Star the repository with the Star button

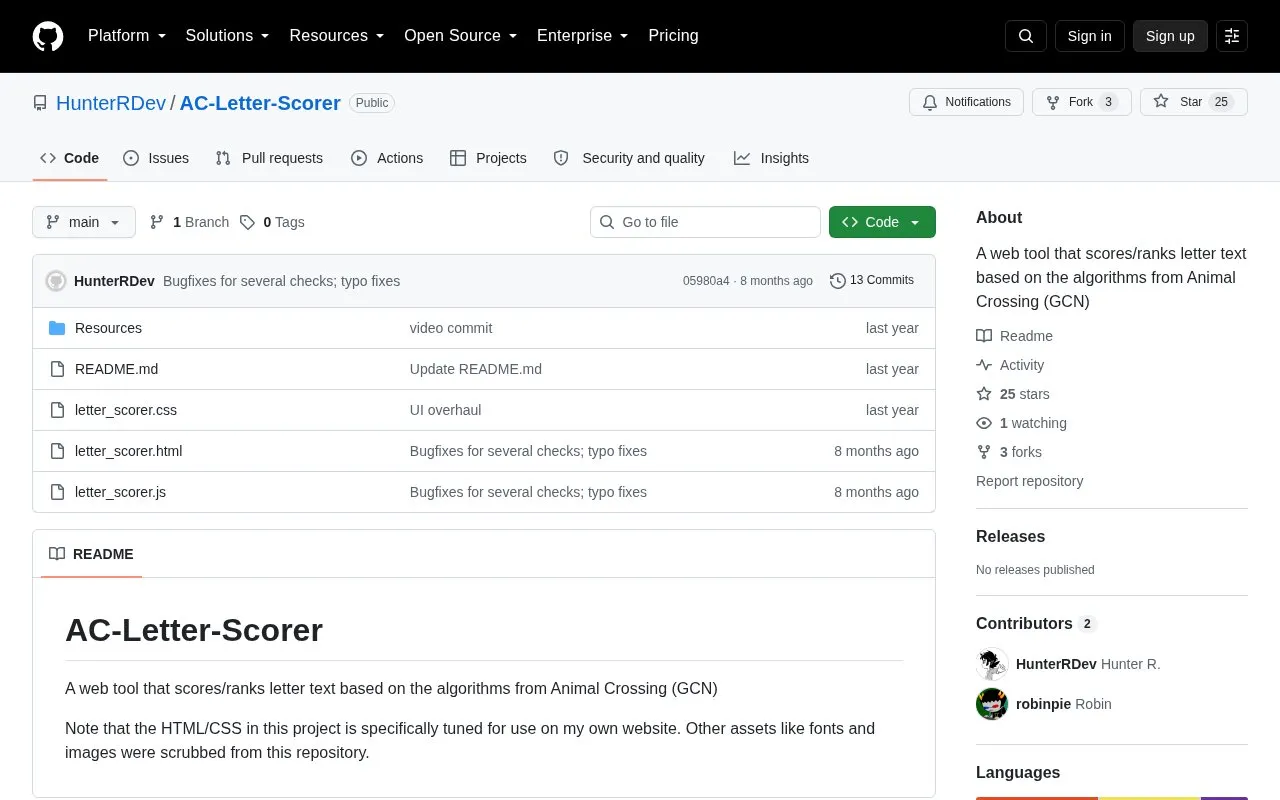pyautogui.click(x=1193, y=102)
